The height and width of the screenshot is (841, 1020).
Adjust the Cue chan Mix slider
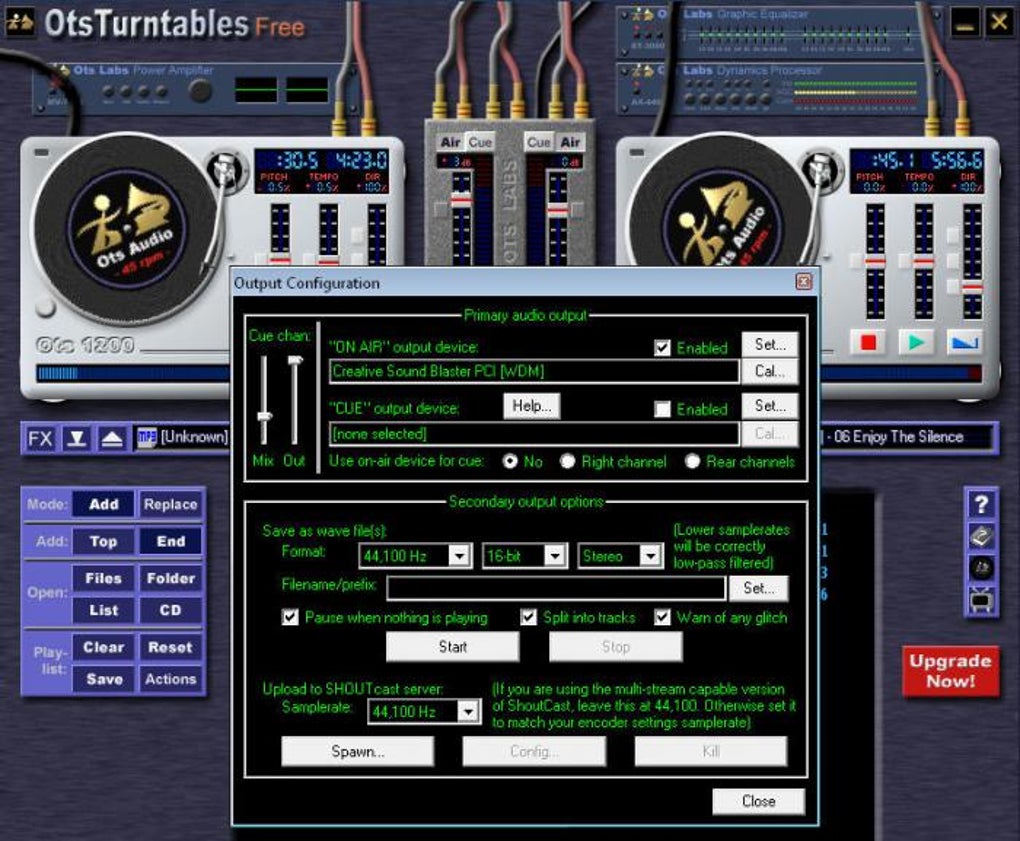pos(264,416)
